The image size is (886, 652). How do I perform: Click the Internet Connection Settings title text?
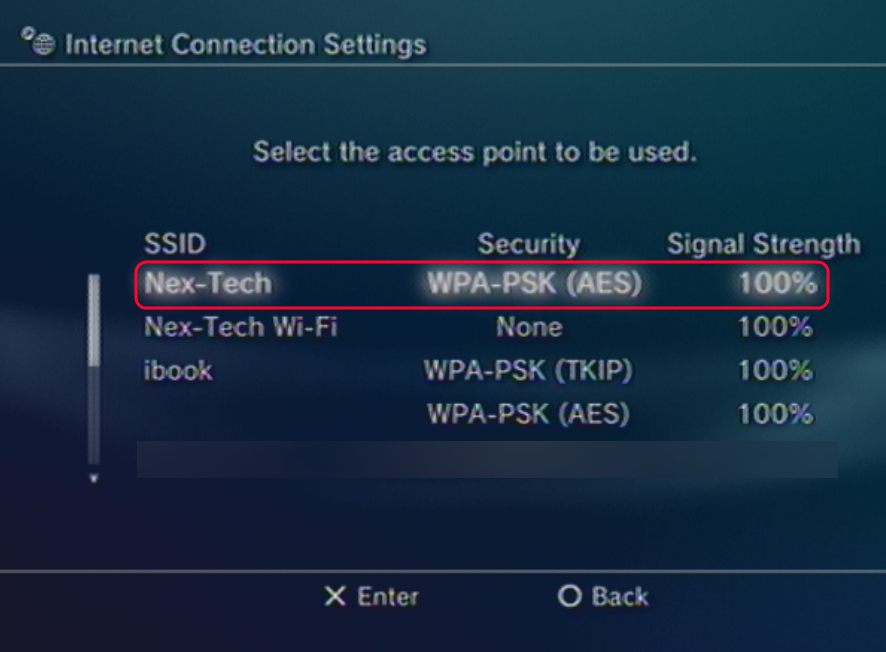(x=245, y=45)
